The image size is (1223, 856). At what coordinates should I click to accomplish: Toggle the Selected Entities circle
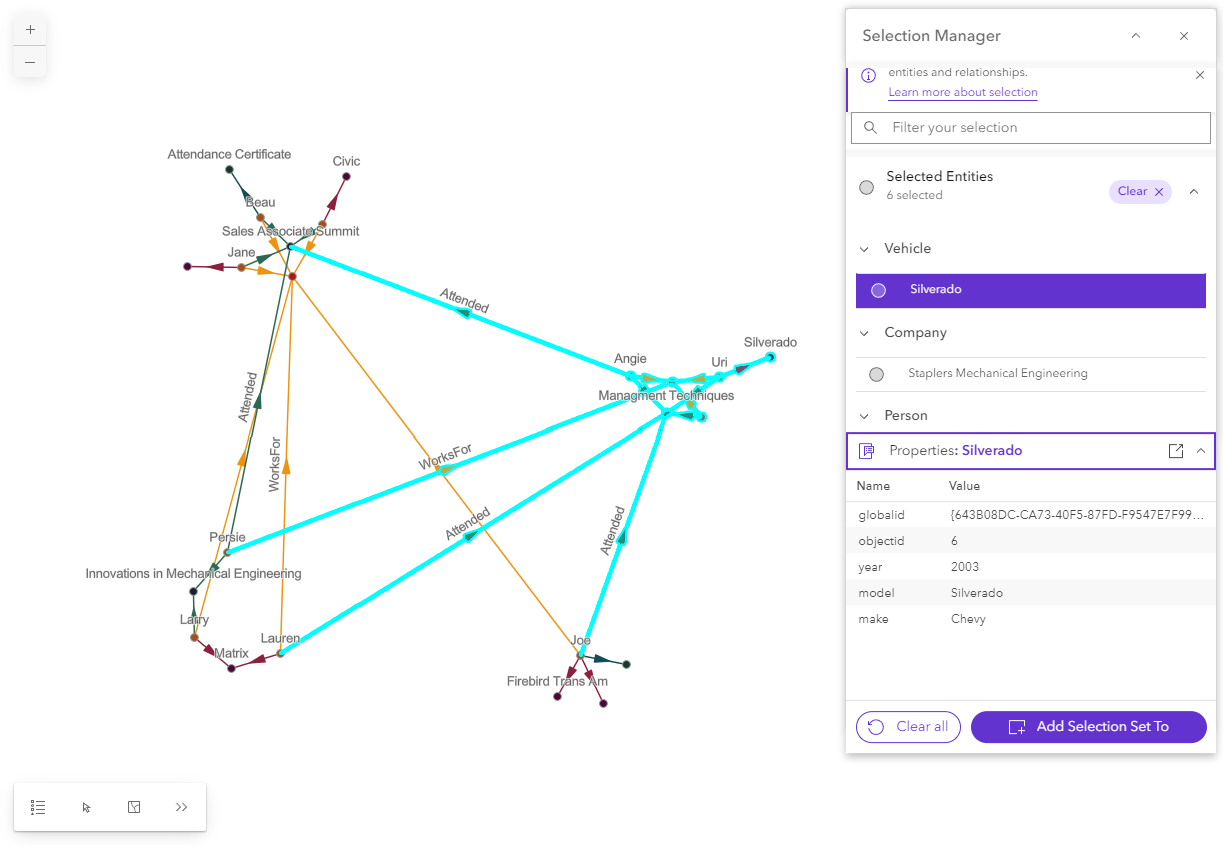(867, 188)
